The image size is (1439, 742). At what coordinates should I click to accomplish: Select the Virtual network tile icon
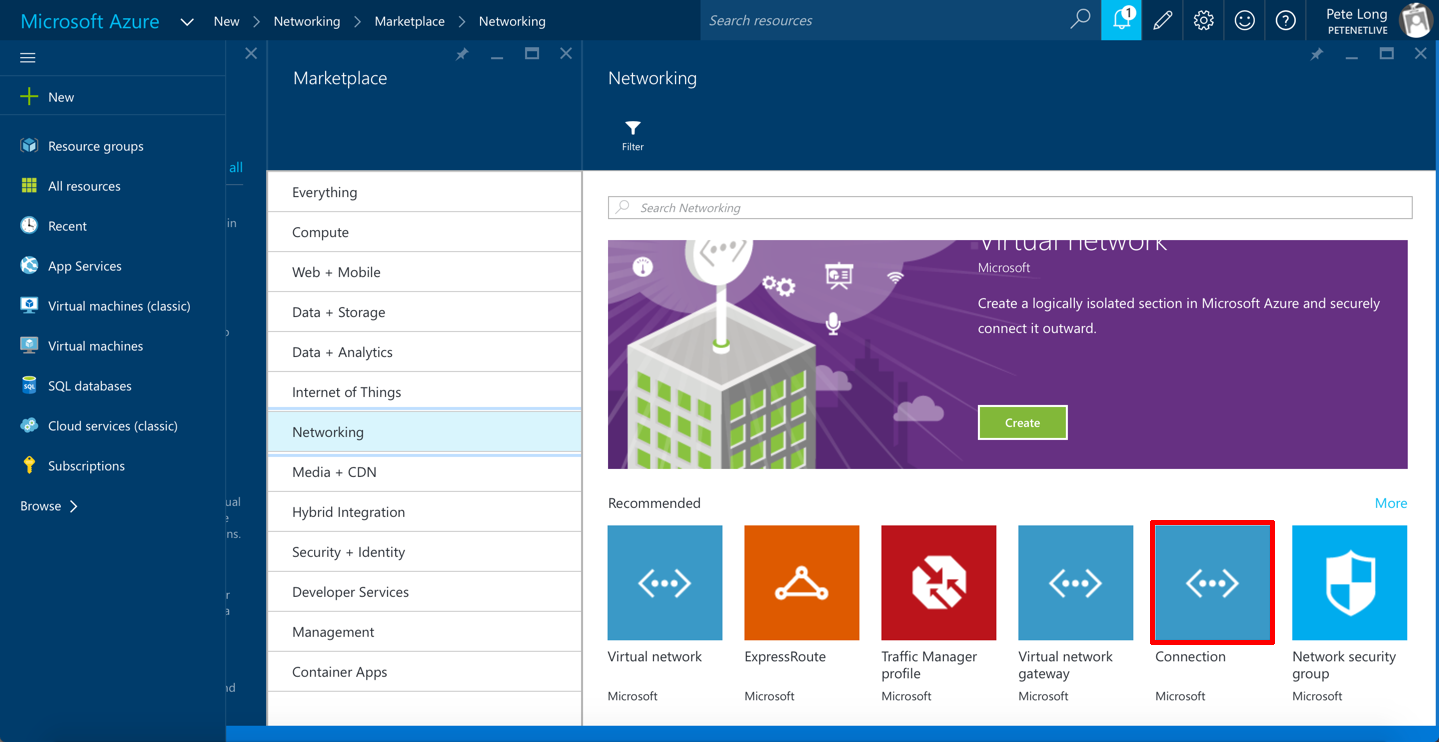pos(665,583)
